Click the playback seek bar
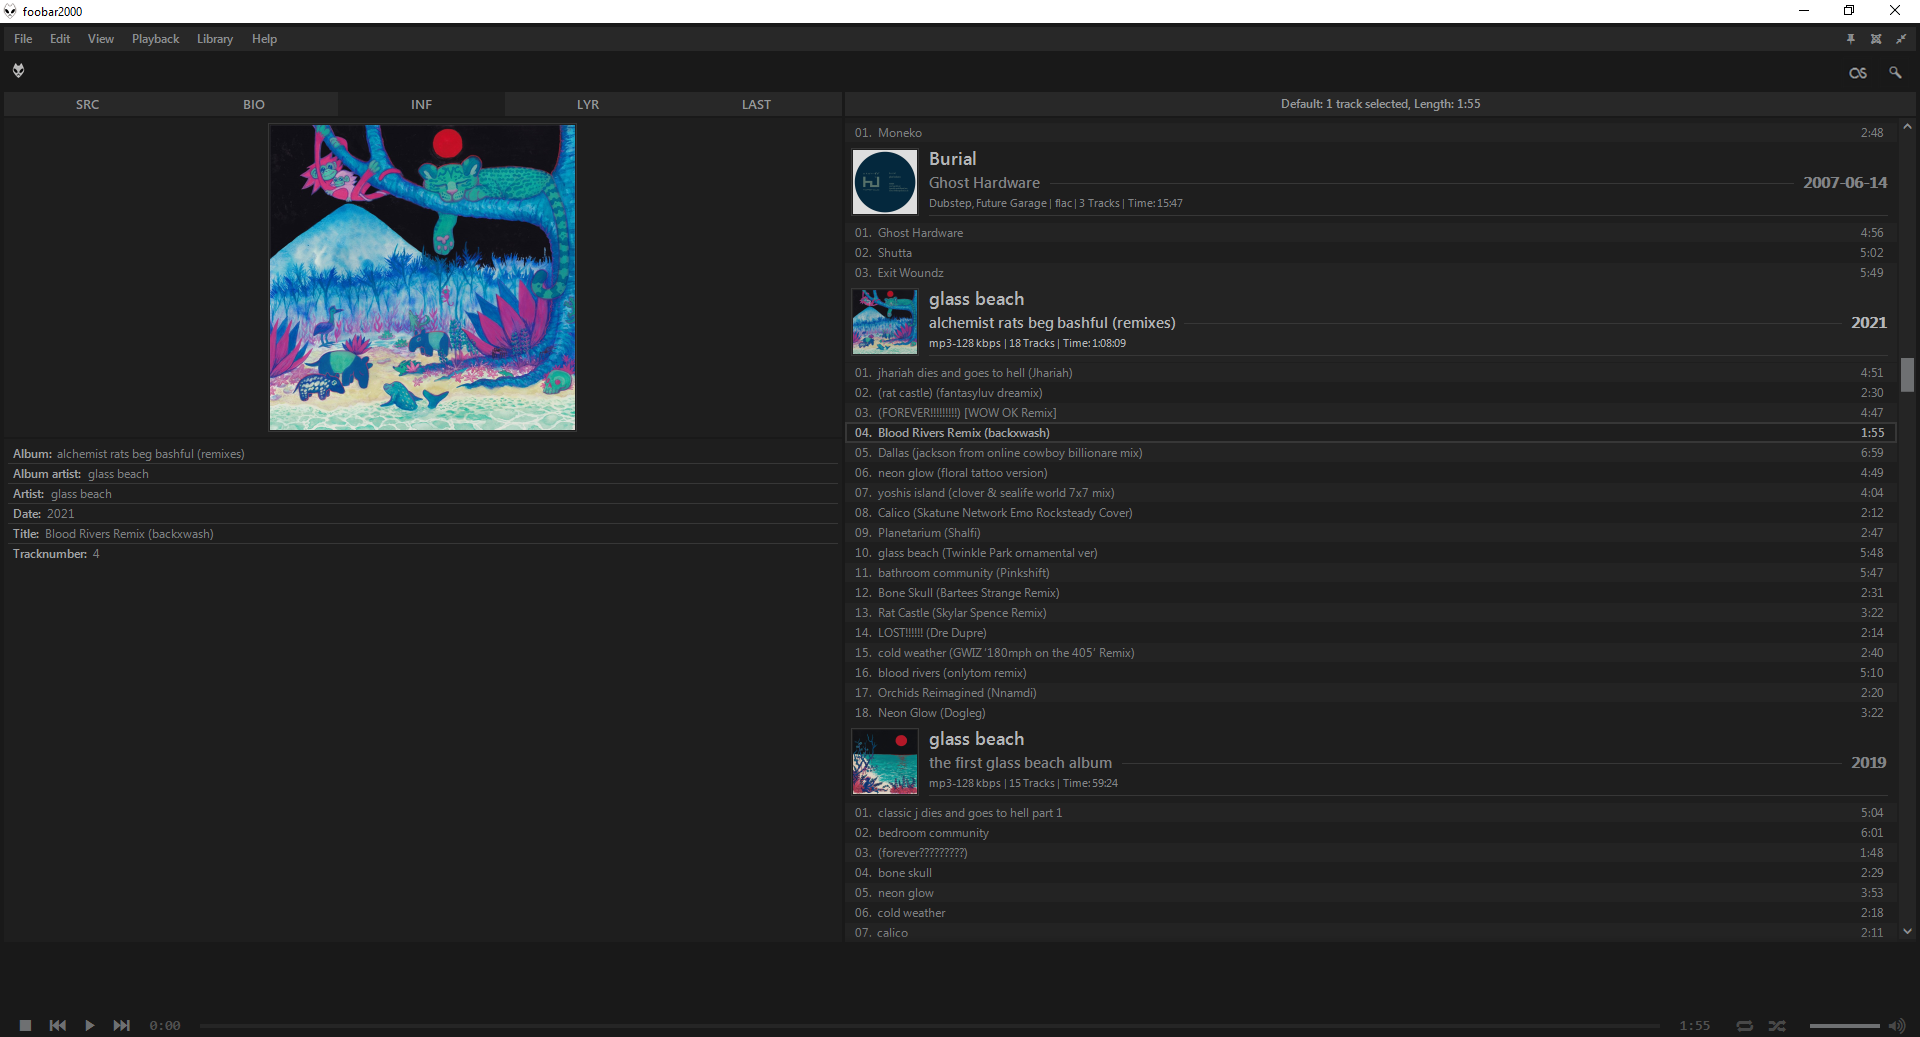This screenshot has width=1920, height=1037. point(930,1026)
